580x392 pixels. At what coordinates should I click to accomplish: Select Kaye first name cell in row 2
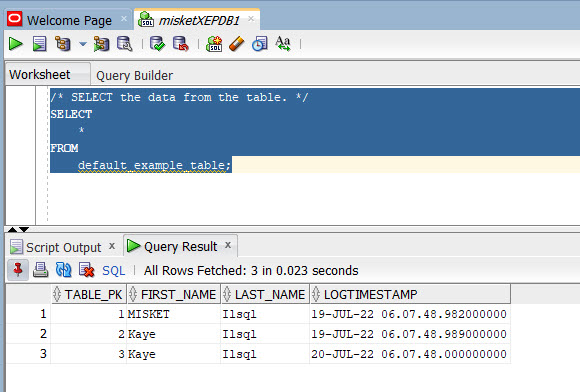[173, 334]
